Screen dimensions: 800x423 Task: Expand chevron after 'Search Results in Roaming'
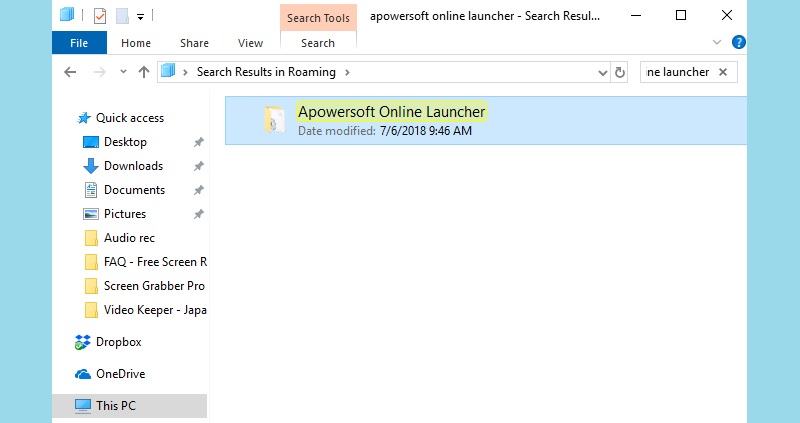(347, 72)
